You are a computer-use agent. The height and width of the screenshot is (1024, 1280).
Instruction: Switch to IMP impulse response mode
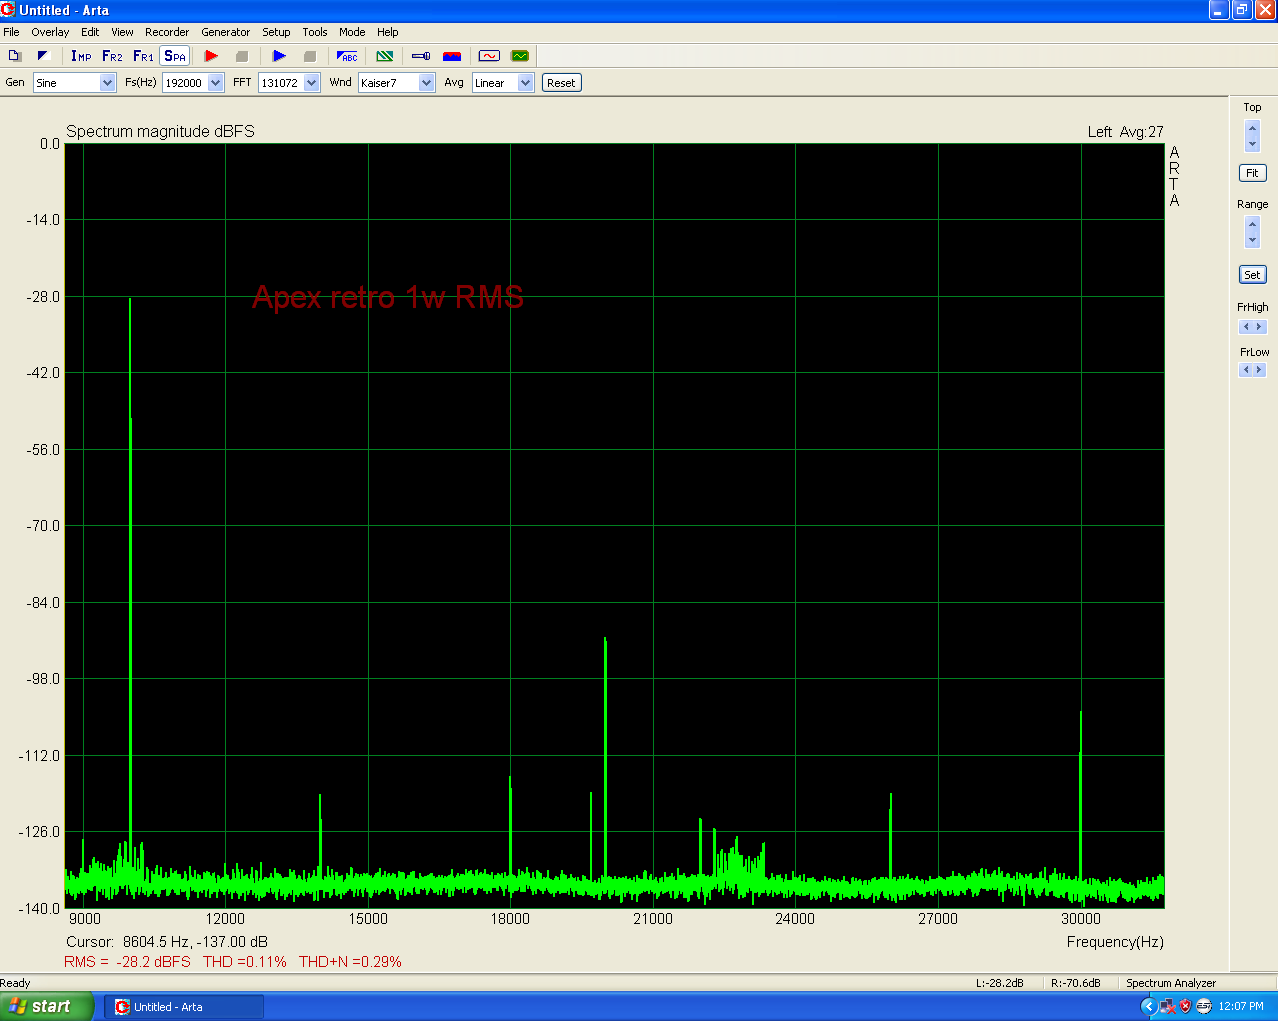coord(81,56)
